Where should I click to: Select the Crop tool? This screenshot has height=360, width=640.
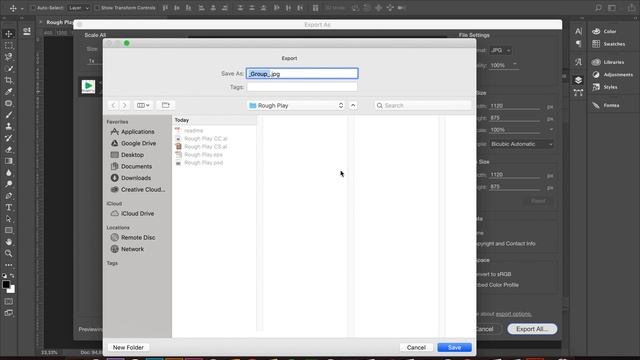(x=9, y=80)
